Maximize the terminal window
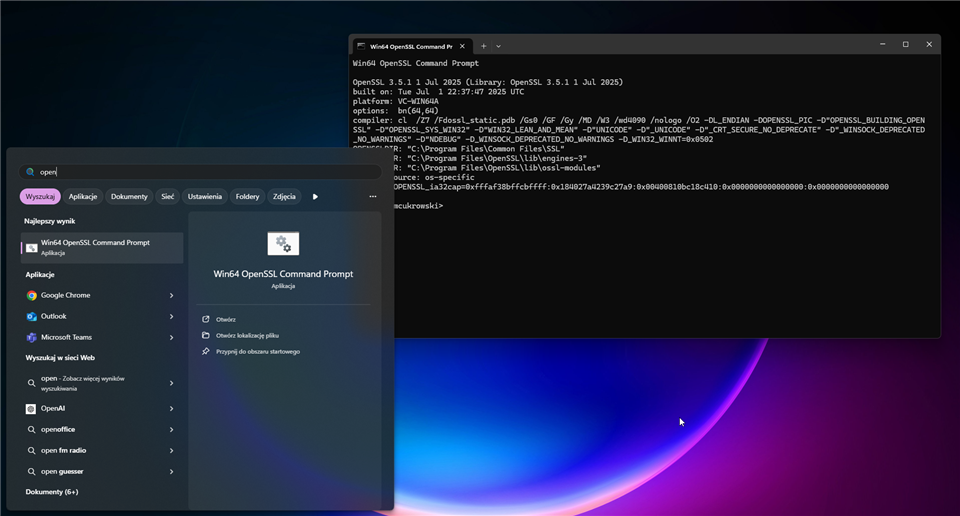The height and width of the screenshot is (516, 960). coord(906,45)
